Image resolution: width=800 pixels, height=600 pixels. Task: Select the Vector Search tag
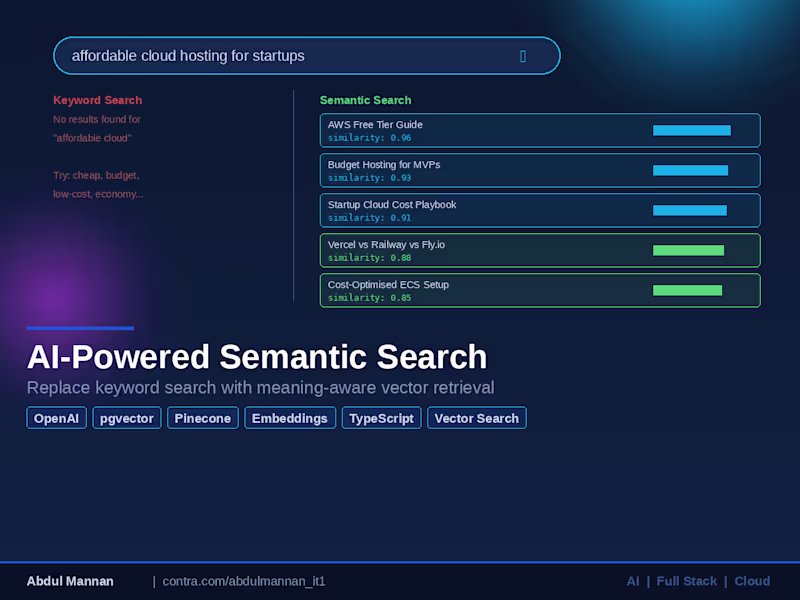point(477,418)
